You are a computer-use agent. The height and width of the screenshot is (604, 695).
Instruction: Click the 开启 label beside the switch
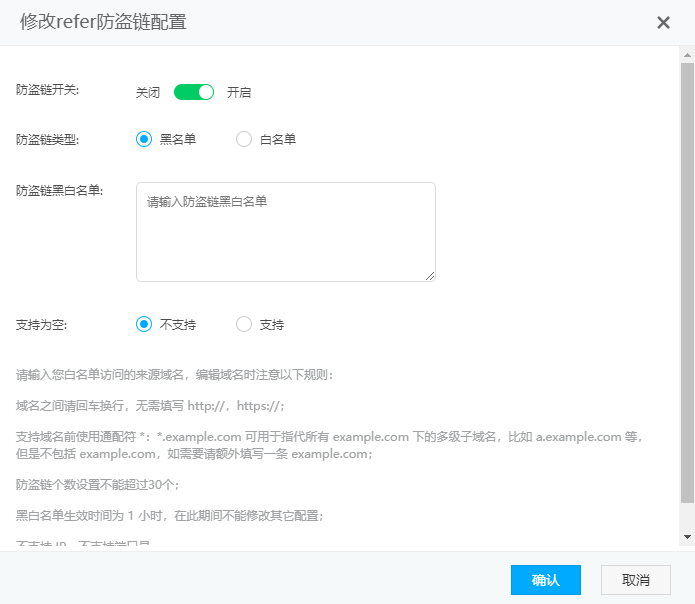tap(239, 92)
